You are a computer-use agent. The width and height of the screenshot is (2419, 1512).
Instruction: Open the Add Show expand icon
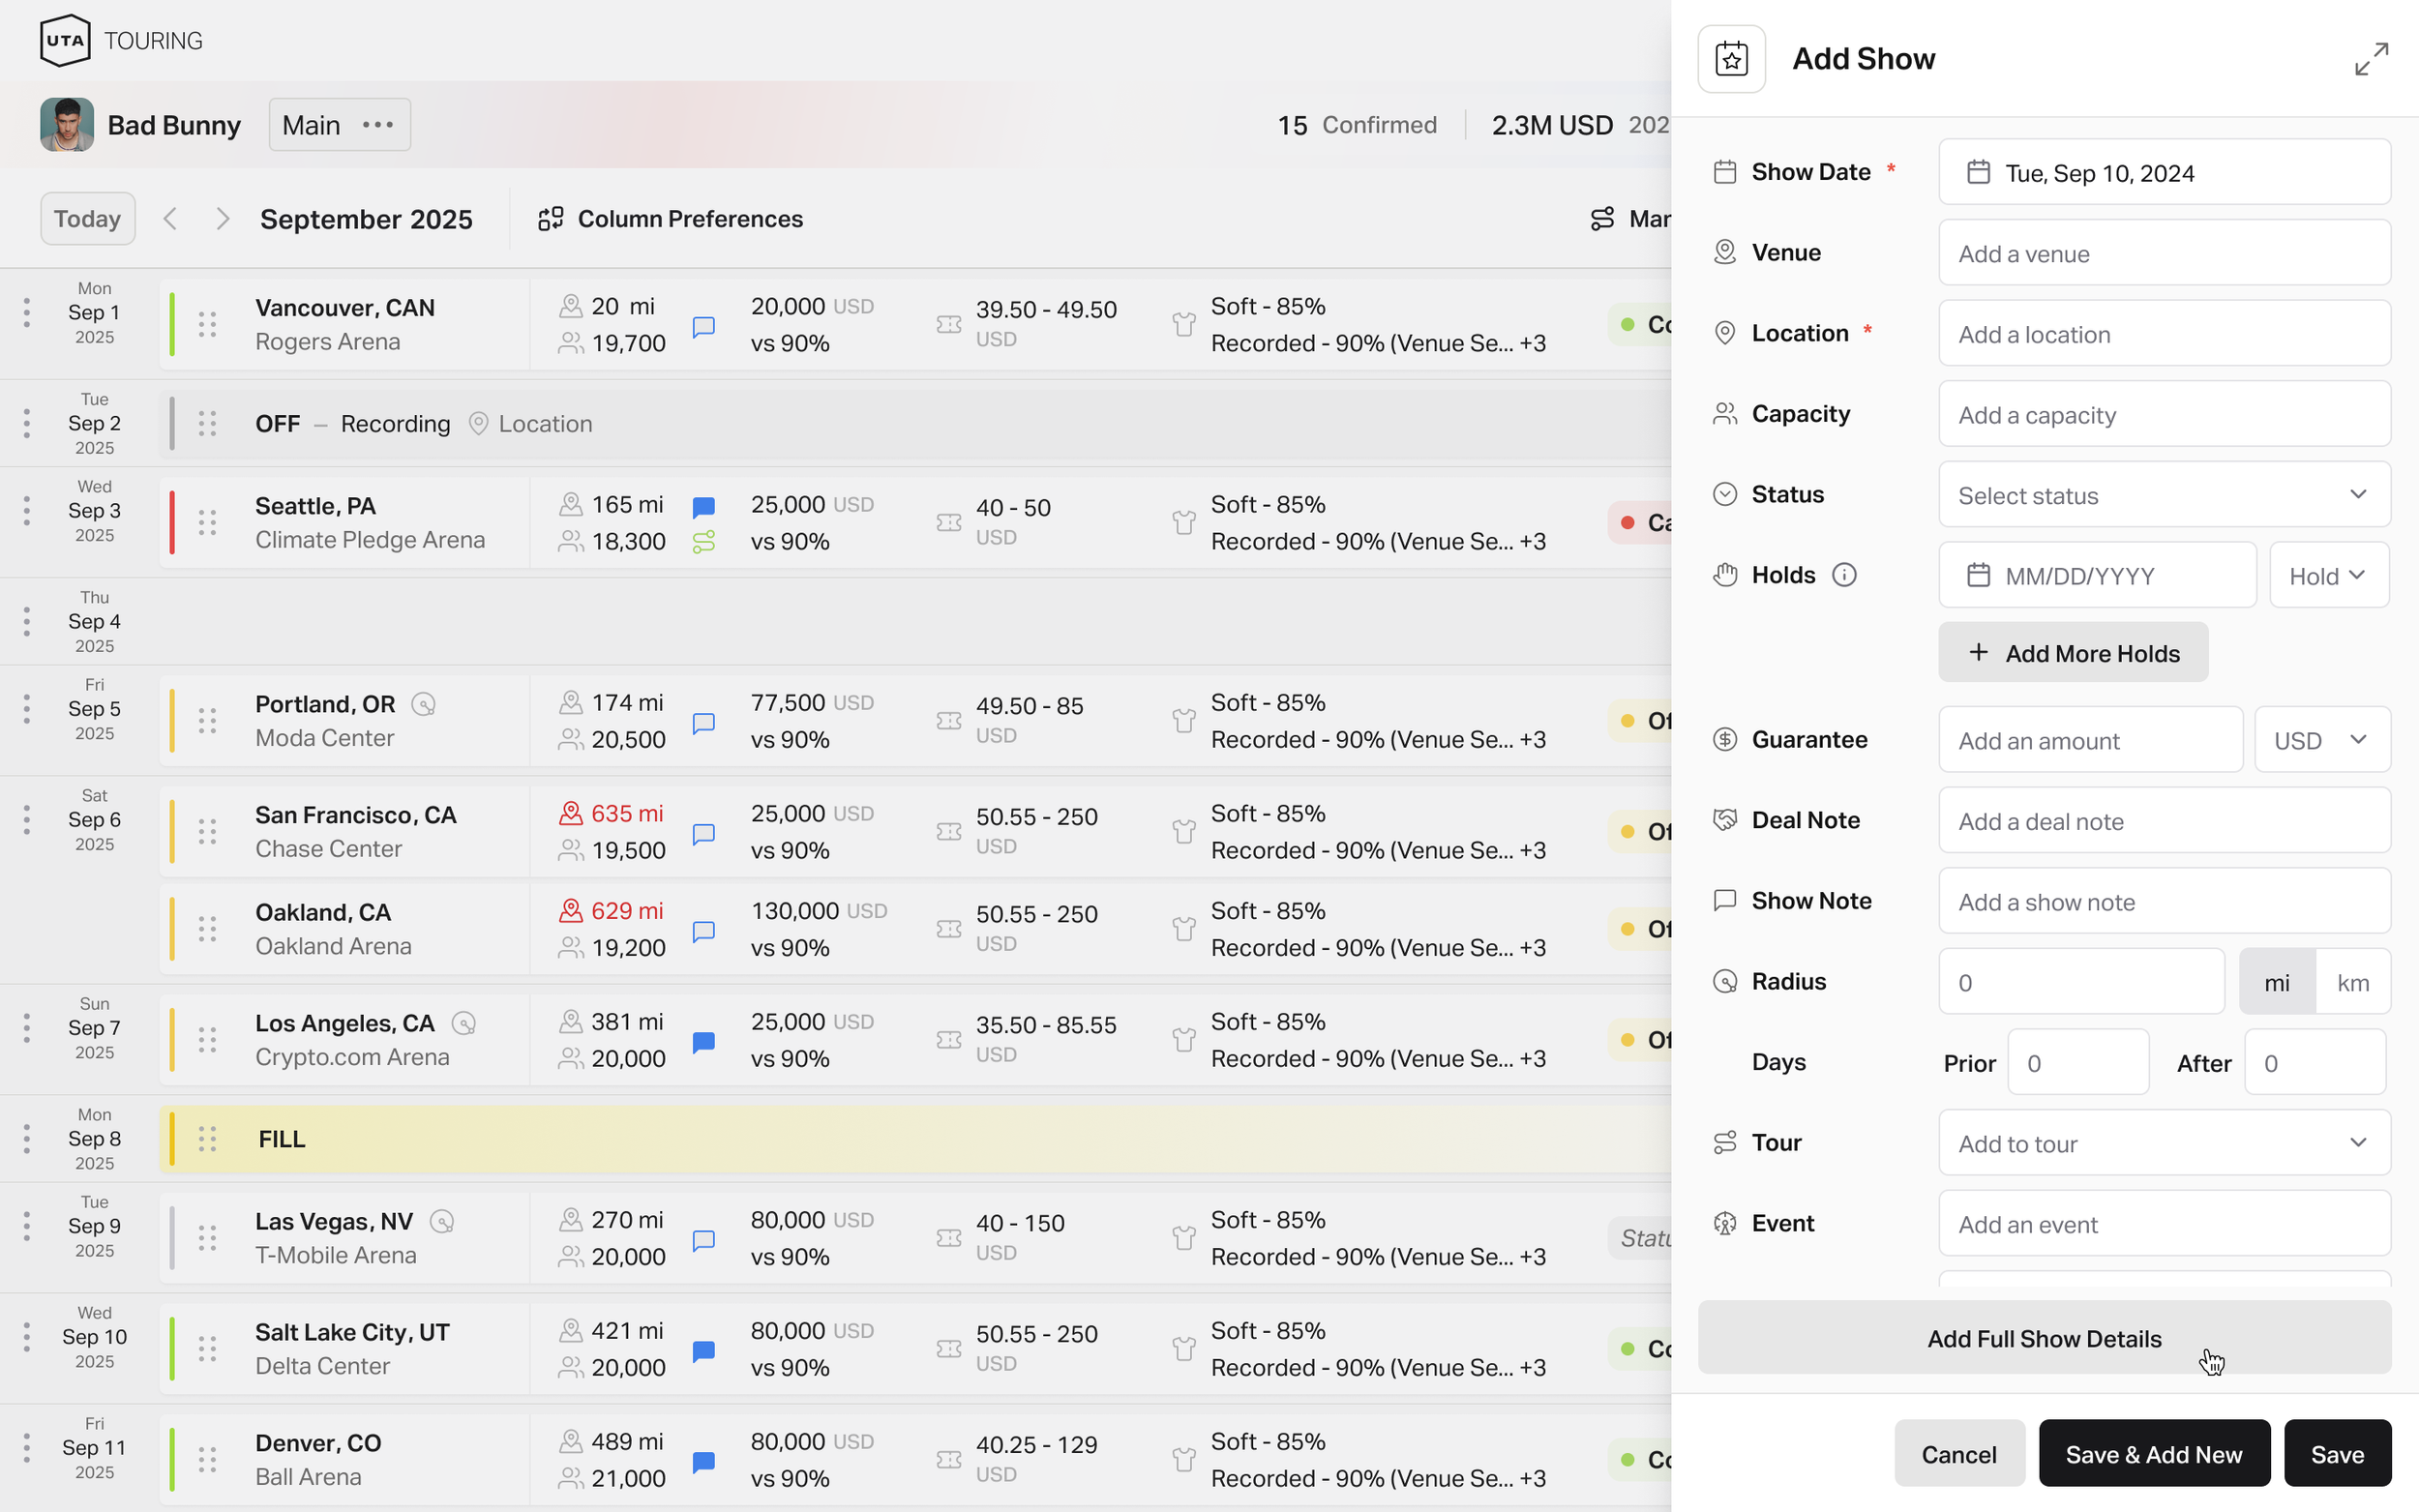2371,59
